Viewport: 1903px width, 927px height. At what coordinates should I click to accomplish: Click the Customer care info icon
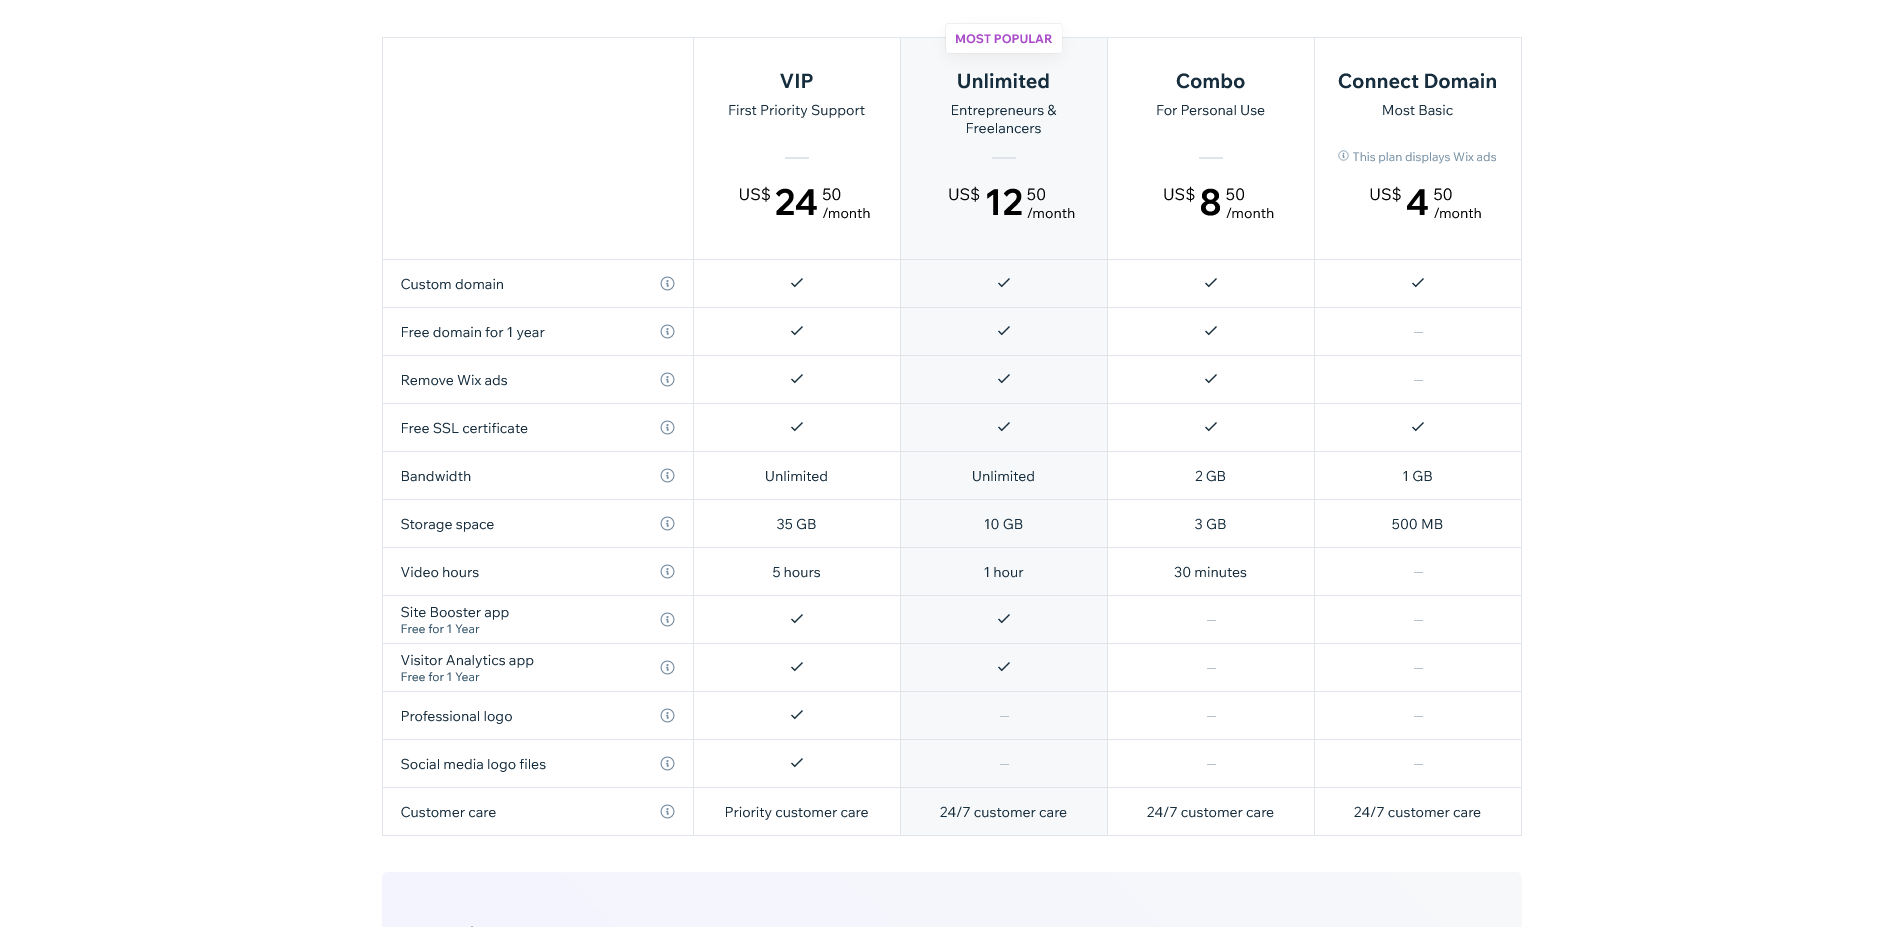point(667,812)
